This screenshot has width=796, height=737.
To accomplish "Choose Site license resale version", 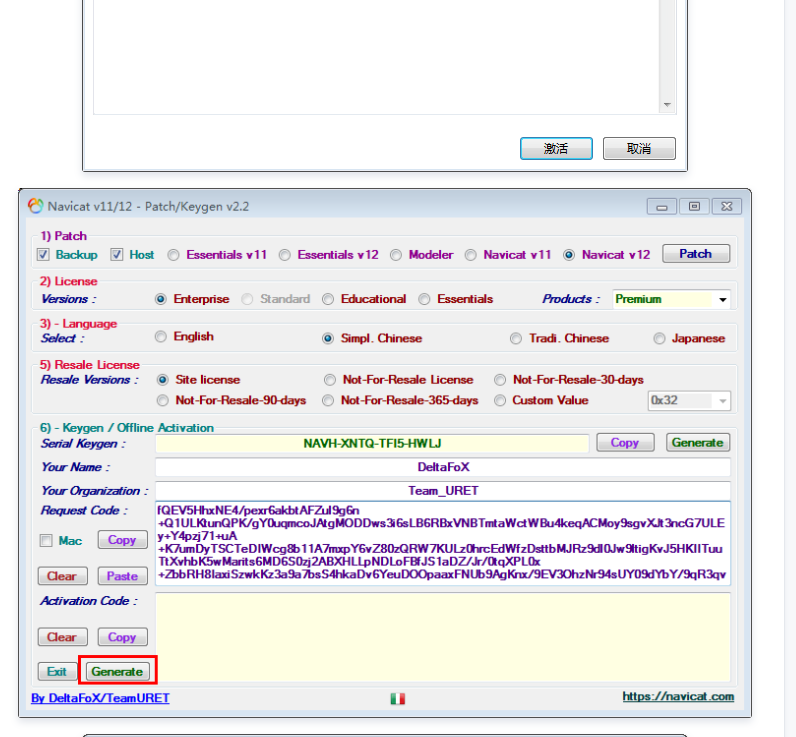I will tap(162, 380).
